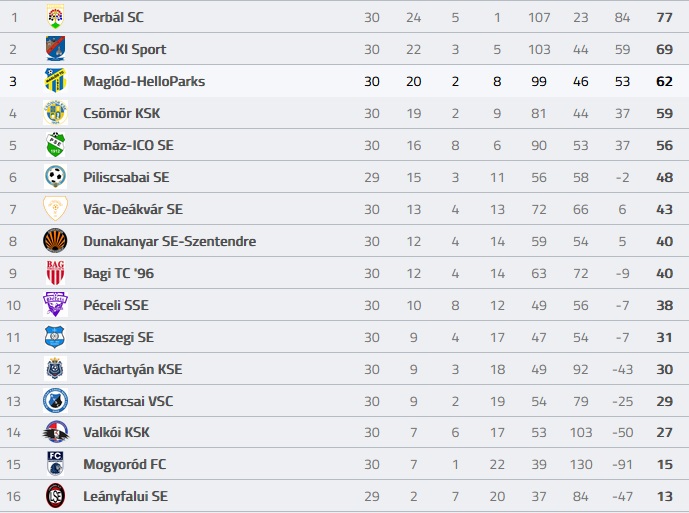Click the red striped Bagi TC '96 crest
The height and width of the screenshot is (513, 689).
[x=55, y=273]
